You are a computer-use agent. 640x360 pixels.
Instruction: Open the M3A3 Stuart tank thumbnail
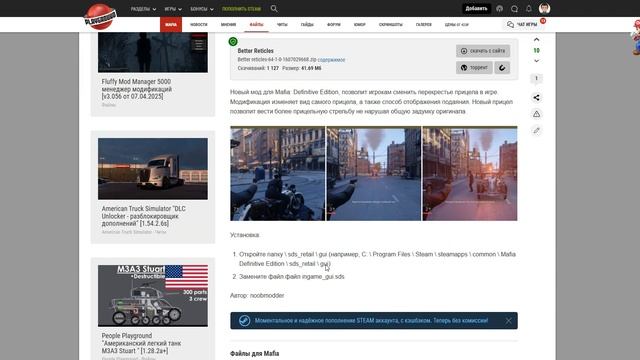pyautogui.click(x=153, y=296)
